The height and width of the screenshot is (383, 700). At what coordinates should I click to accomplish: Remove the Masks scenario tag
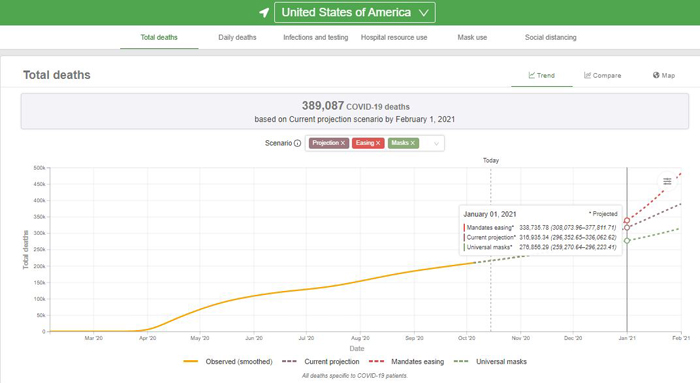coord(413,143)
